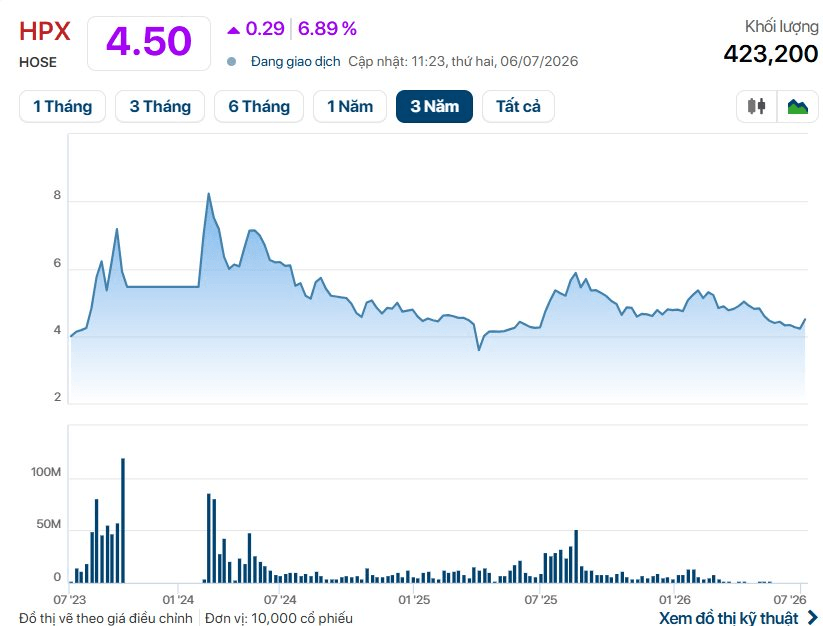Viewport: 823px width, 626px height.
Task: Click the volume spike near 07 '25
Action: tap(576, 556)
